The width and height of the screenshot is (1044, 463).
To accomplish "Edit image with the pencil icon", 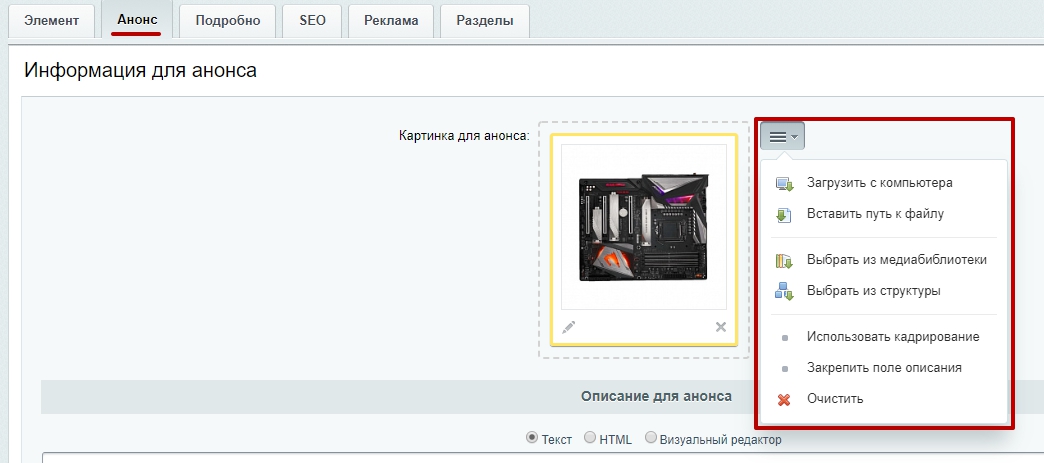I will click(568, 327).
